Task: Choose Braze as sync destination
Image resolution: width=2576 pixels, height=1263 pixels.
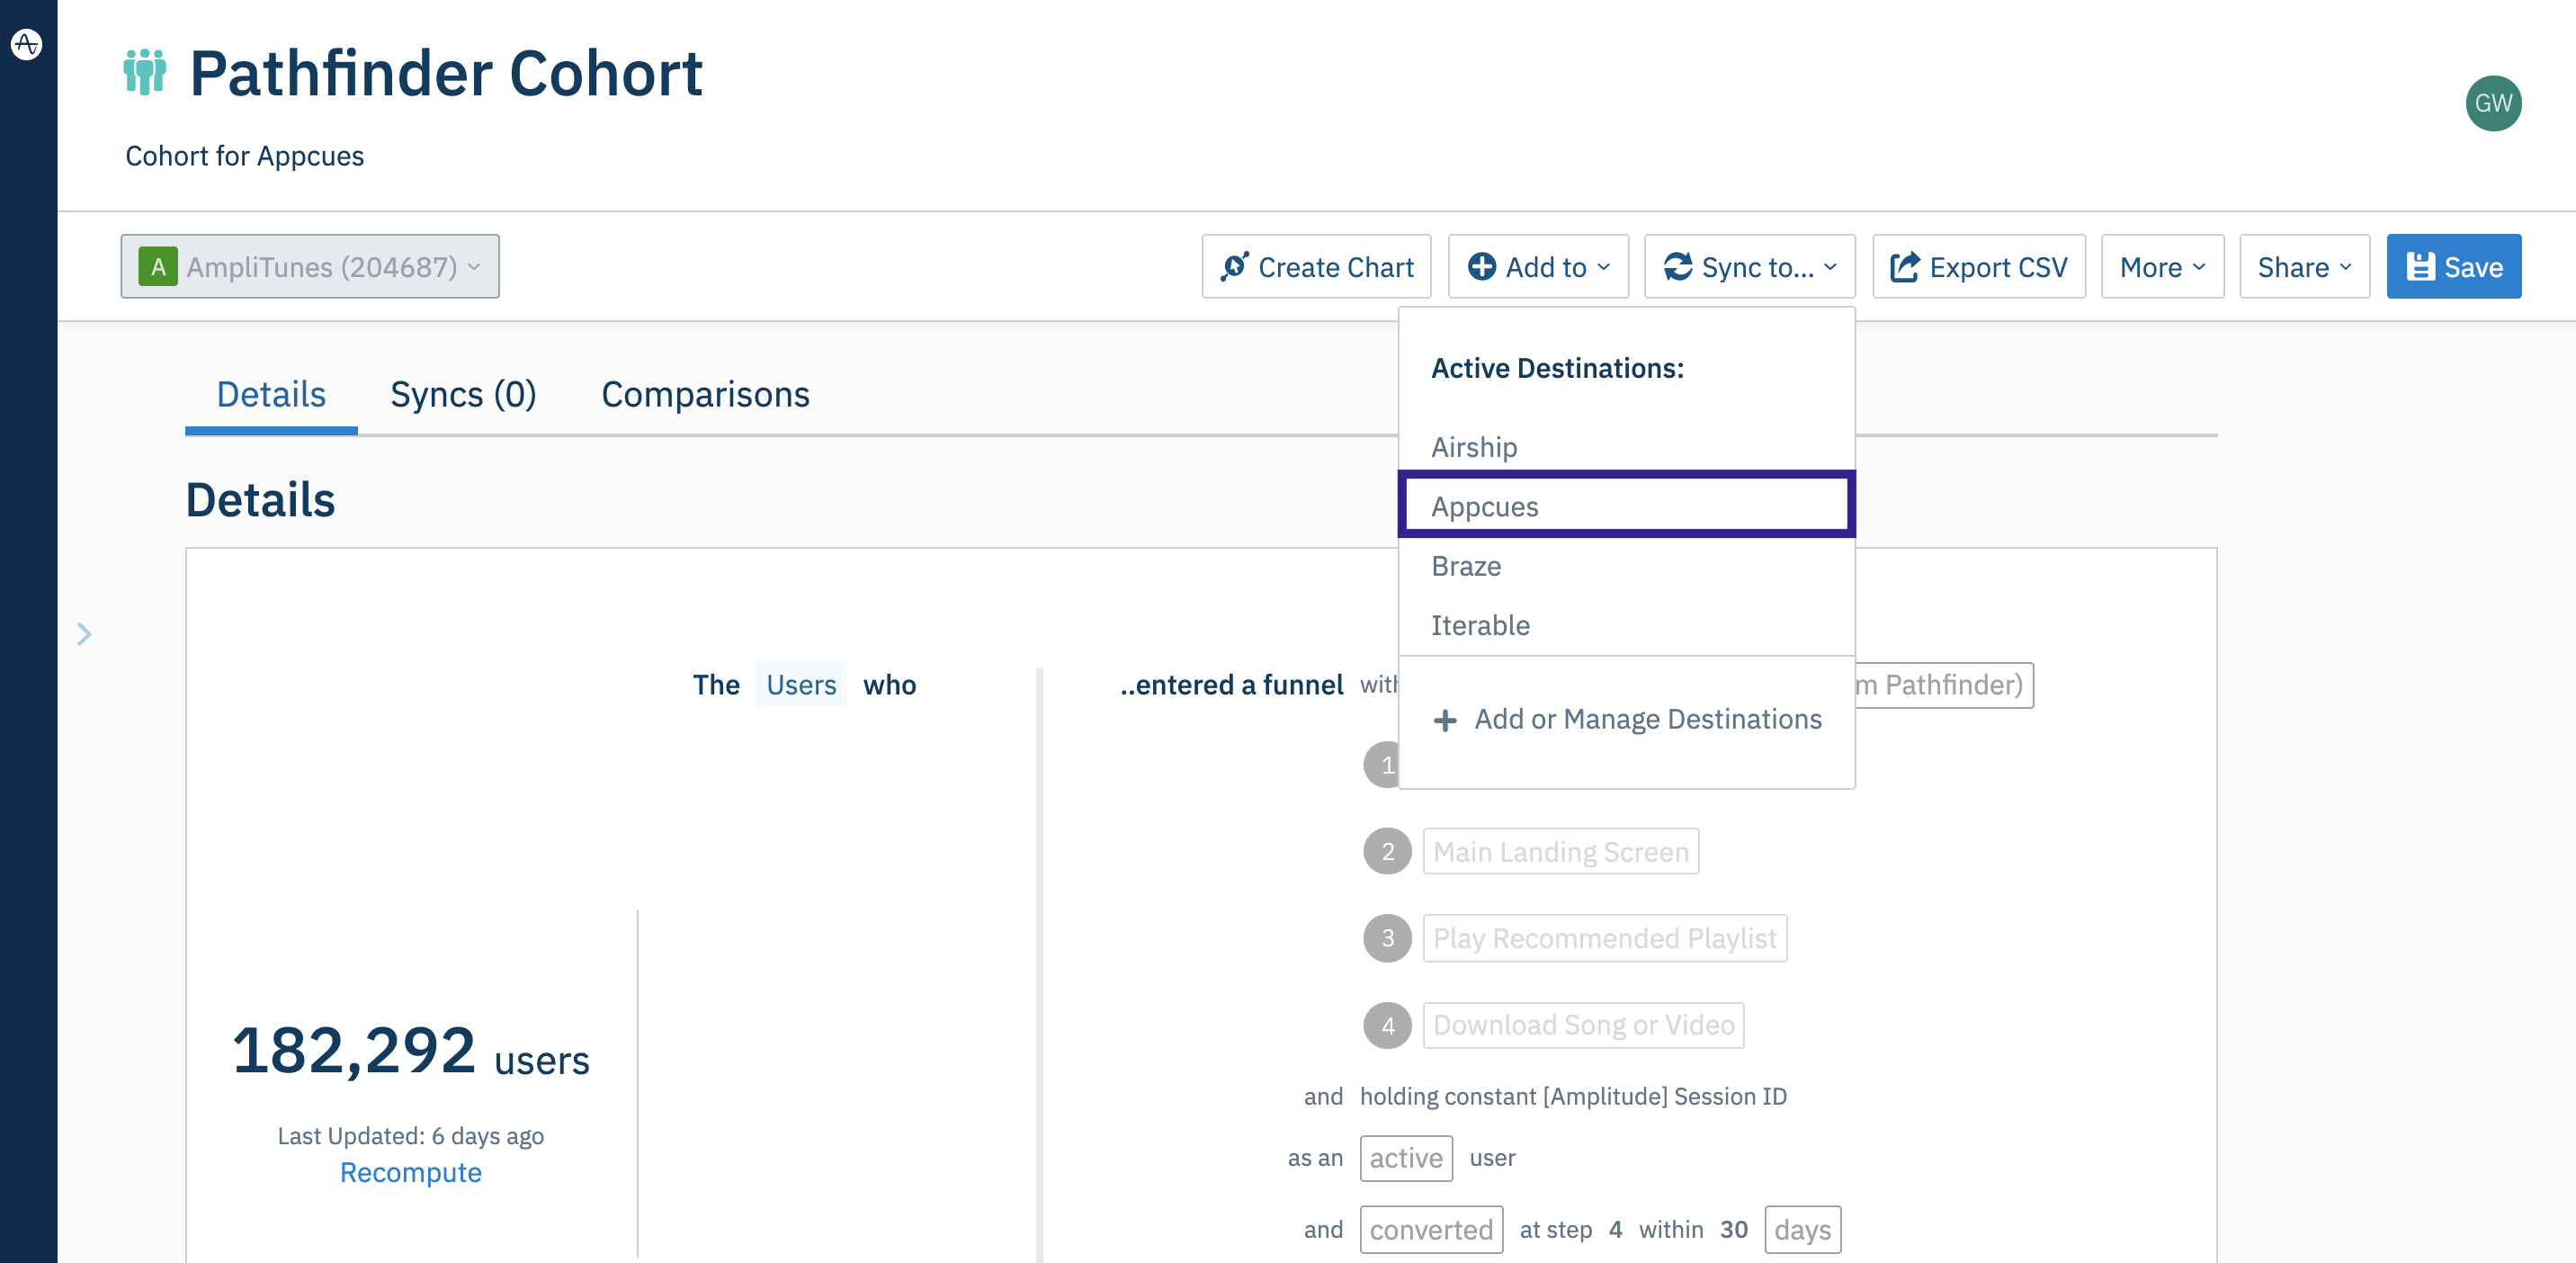Action: (x=1466, y=566)
